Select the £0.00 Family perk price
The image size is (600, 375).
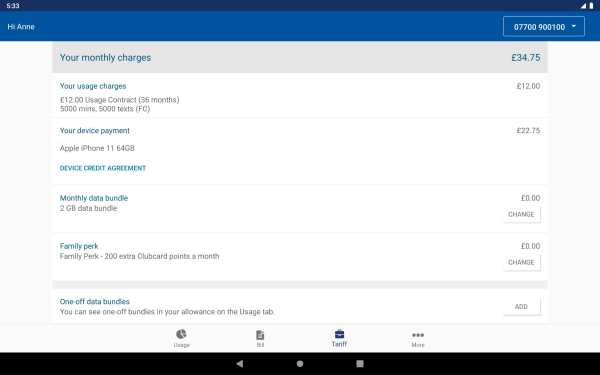pyautogui.click(x=531, y=246)
